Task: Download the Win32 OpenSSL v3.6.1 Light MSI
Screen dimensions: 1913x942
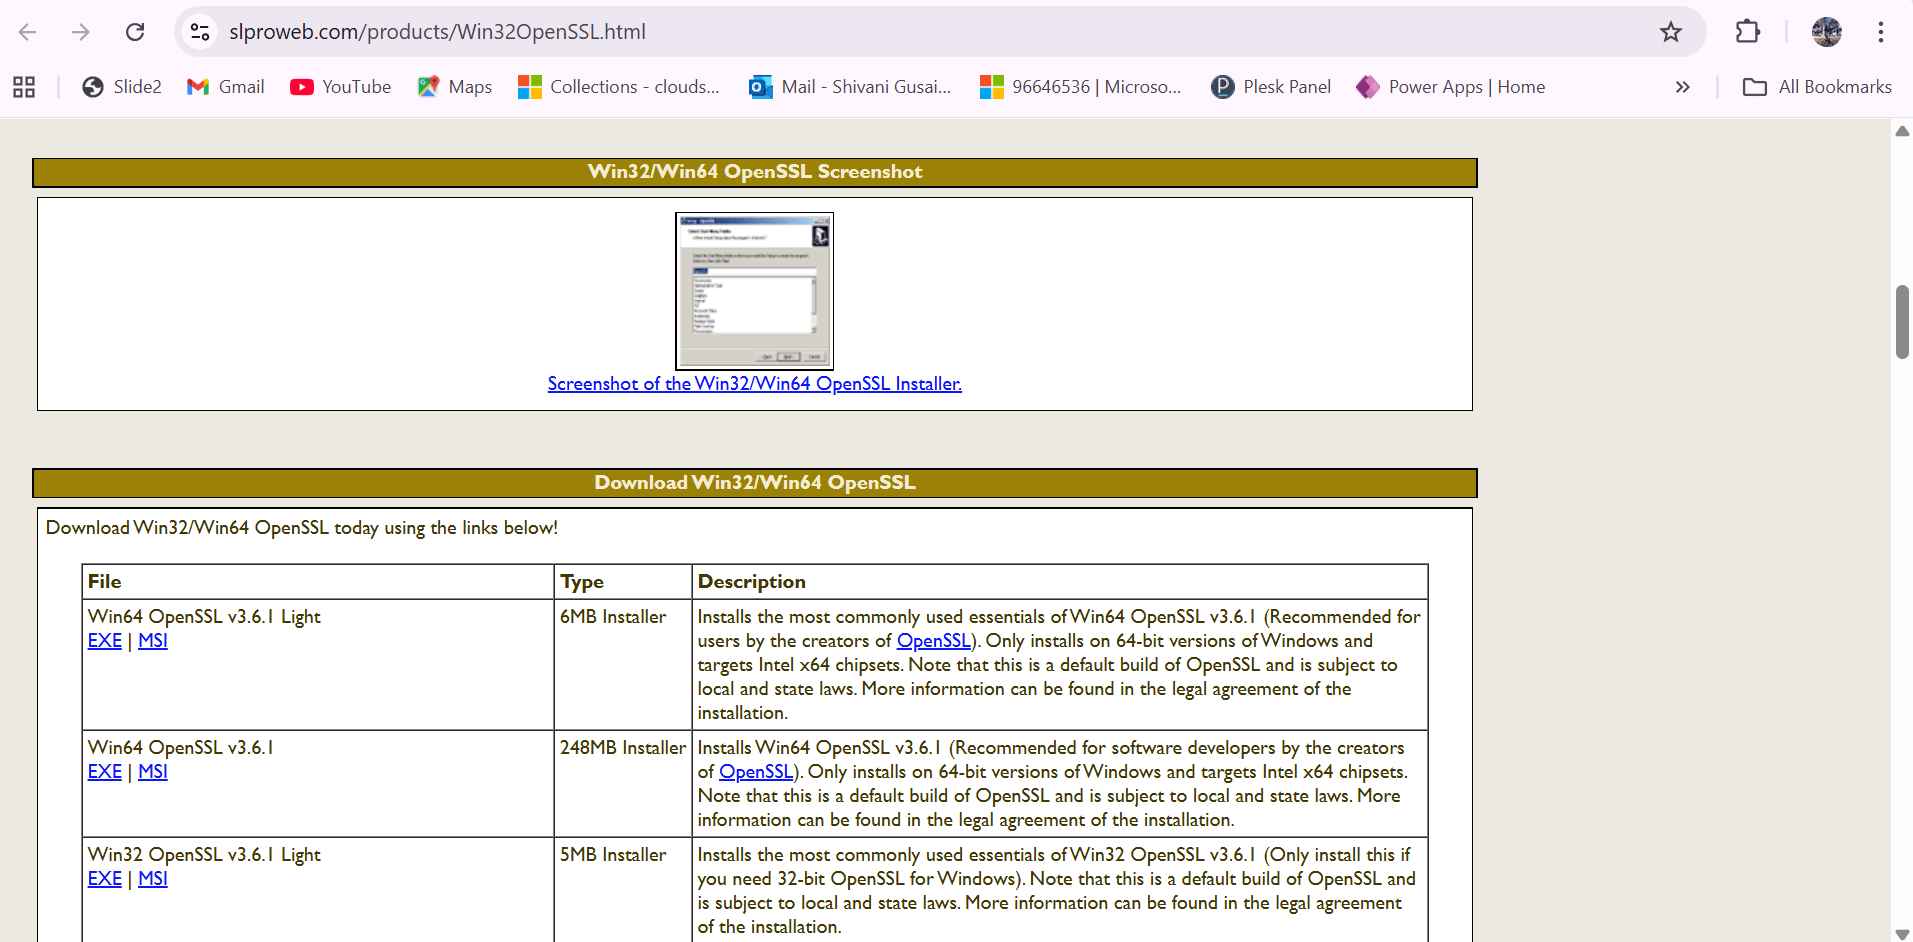Action: (x=153, y=879)
